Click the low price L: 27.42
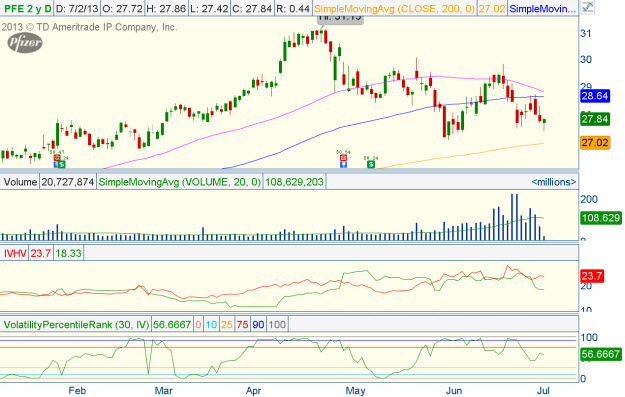 208,8
